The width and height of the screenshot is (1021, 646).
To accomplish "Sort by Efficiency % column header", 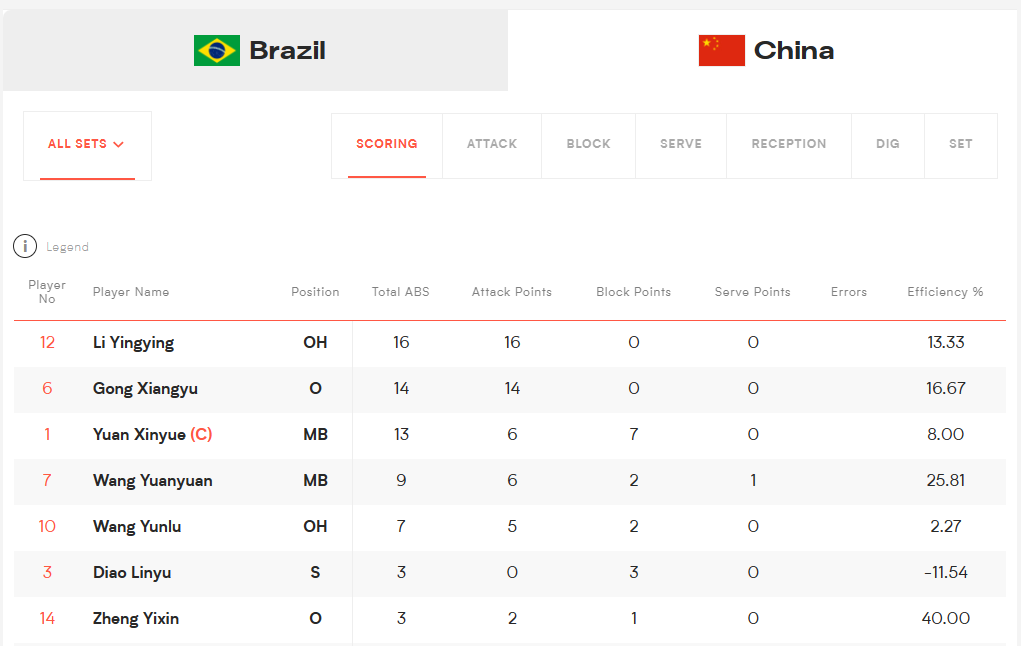I will pos(945,292).
